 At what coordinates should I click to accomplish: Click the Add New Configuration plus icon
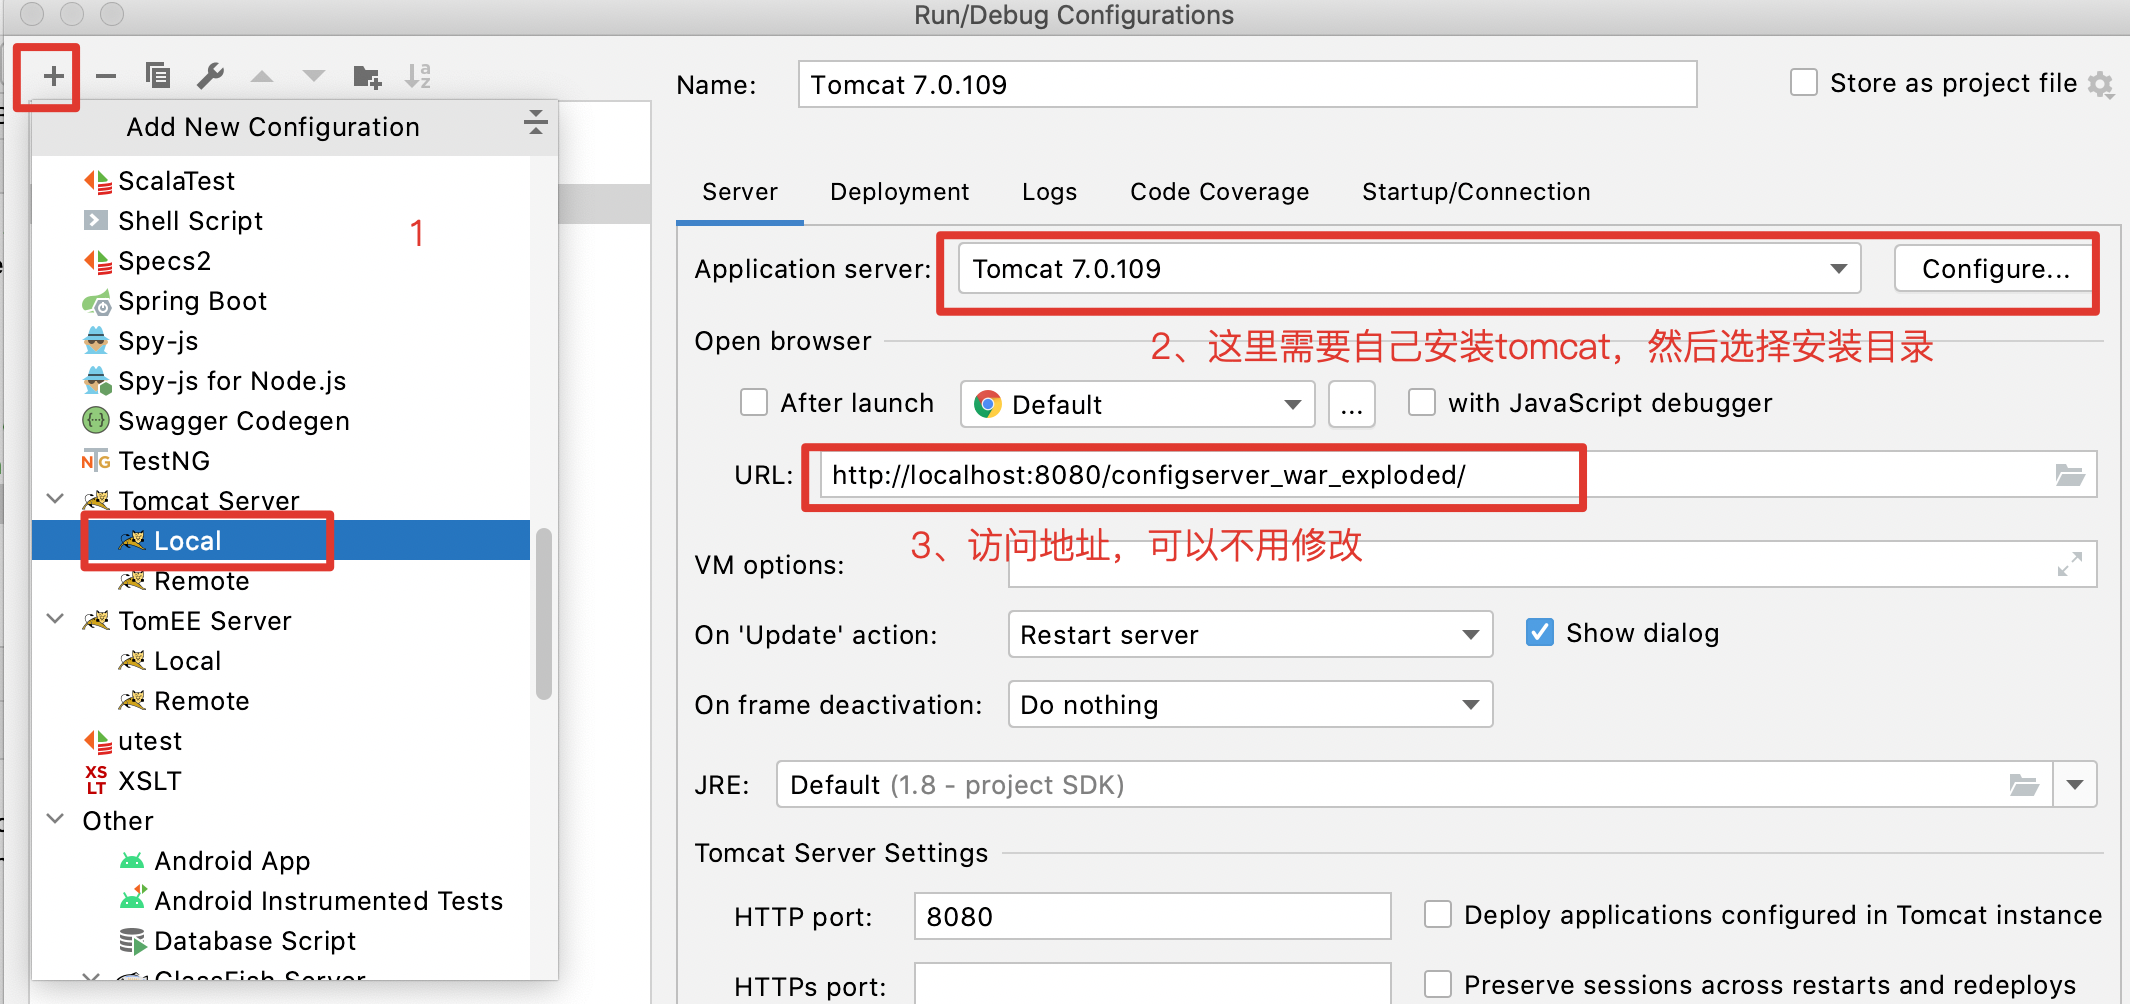[x=53, y=76]
